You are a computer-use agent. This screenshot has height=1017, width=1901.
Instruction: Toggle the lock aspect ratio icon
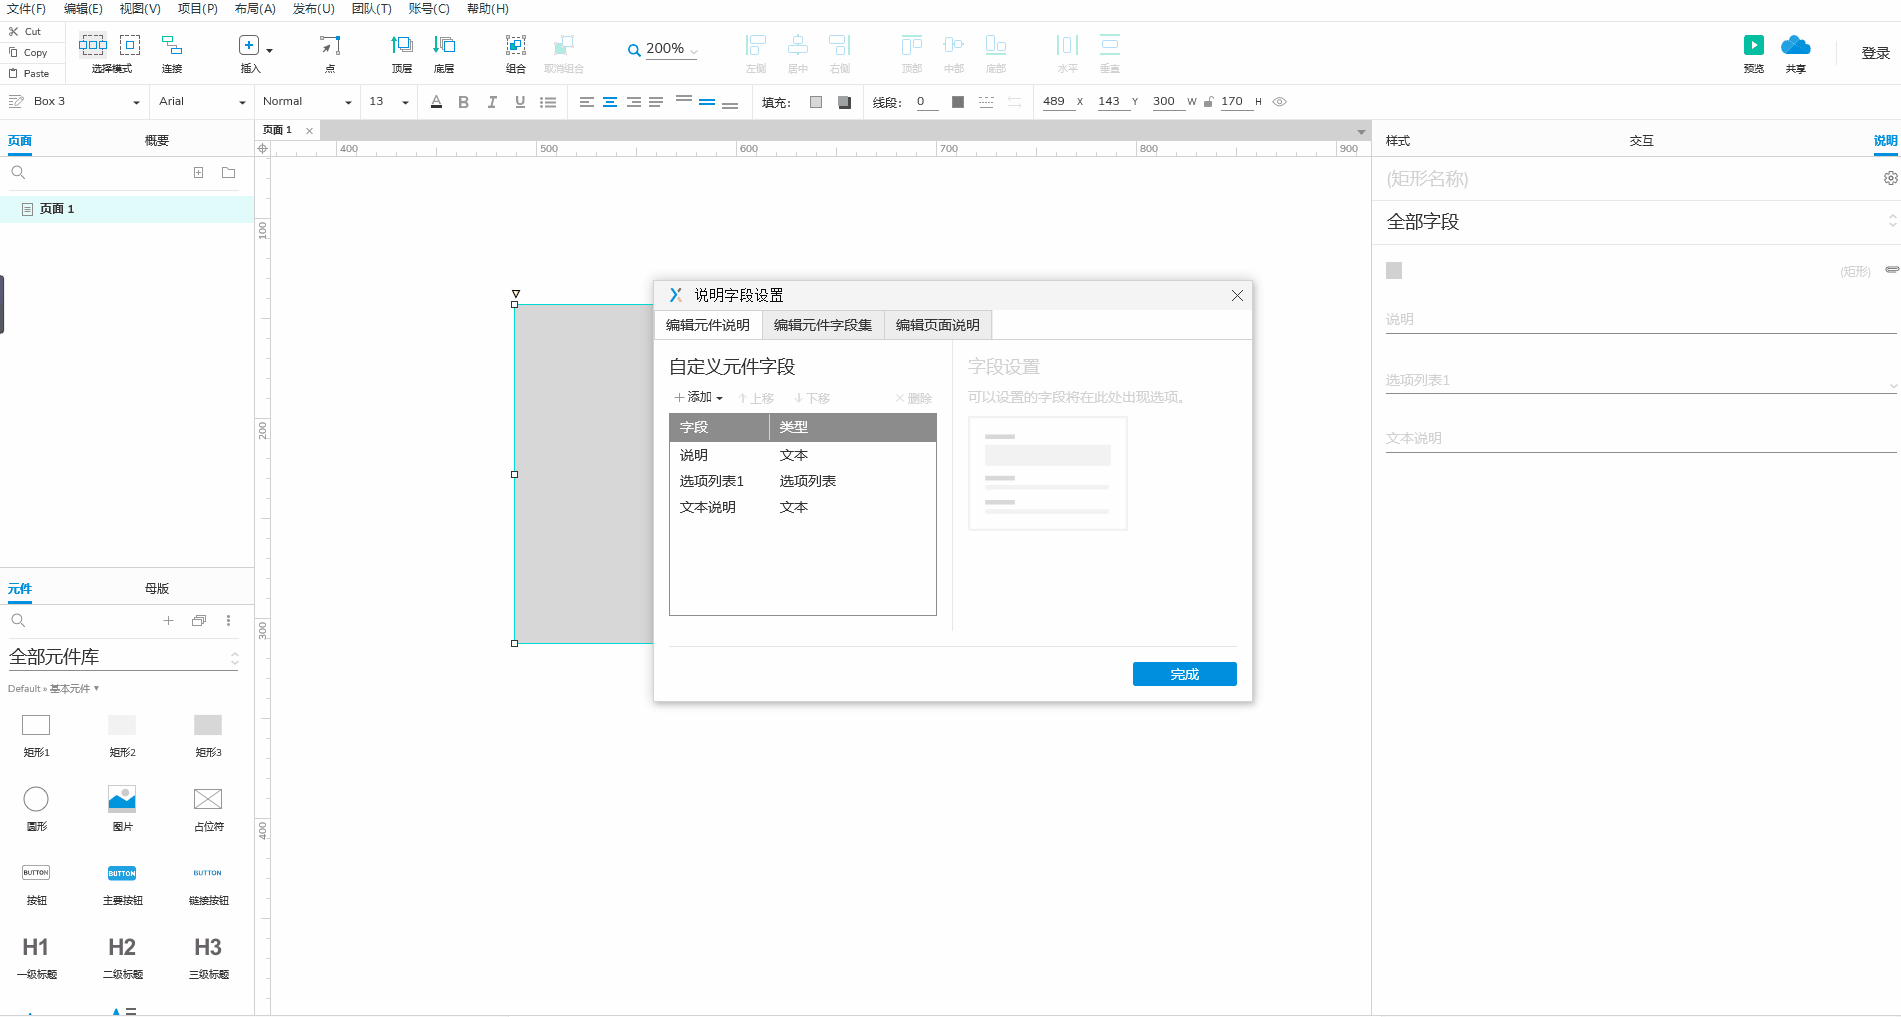pyautogui.click(x=1208, y=102)
